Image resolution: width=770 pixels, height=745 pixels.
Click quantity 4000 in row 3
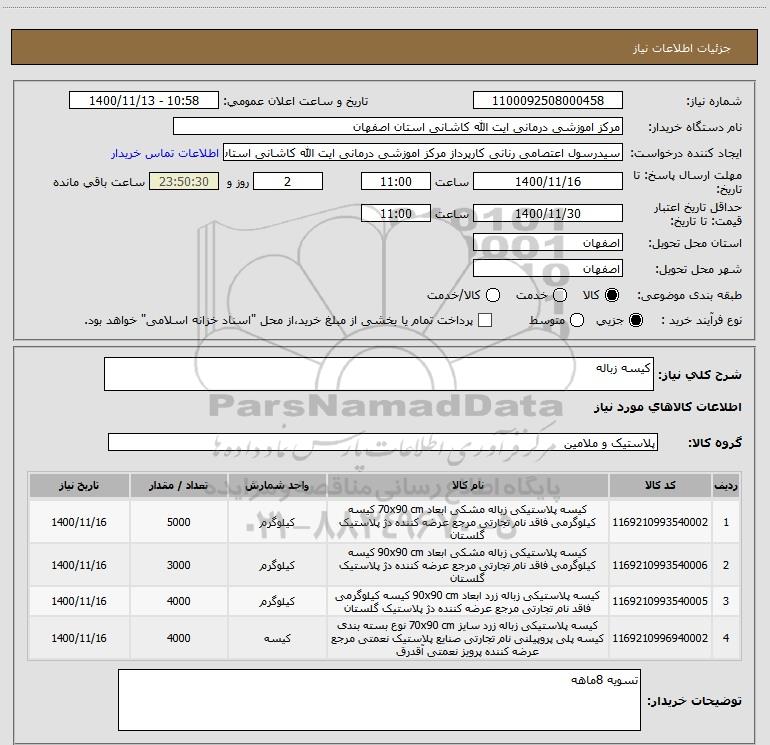(179, 601)
